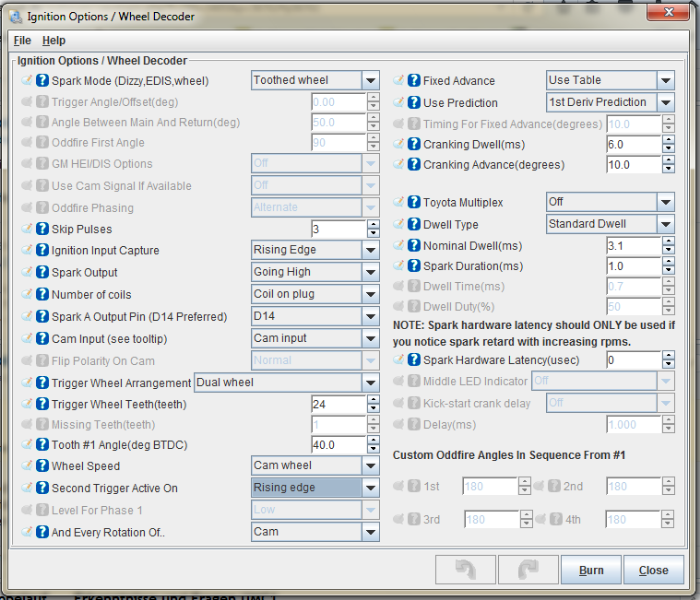Open the File menu

click(x=22, y=41)
